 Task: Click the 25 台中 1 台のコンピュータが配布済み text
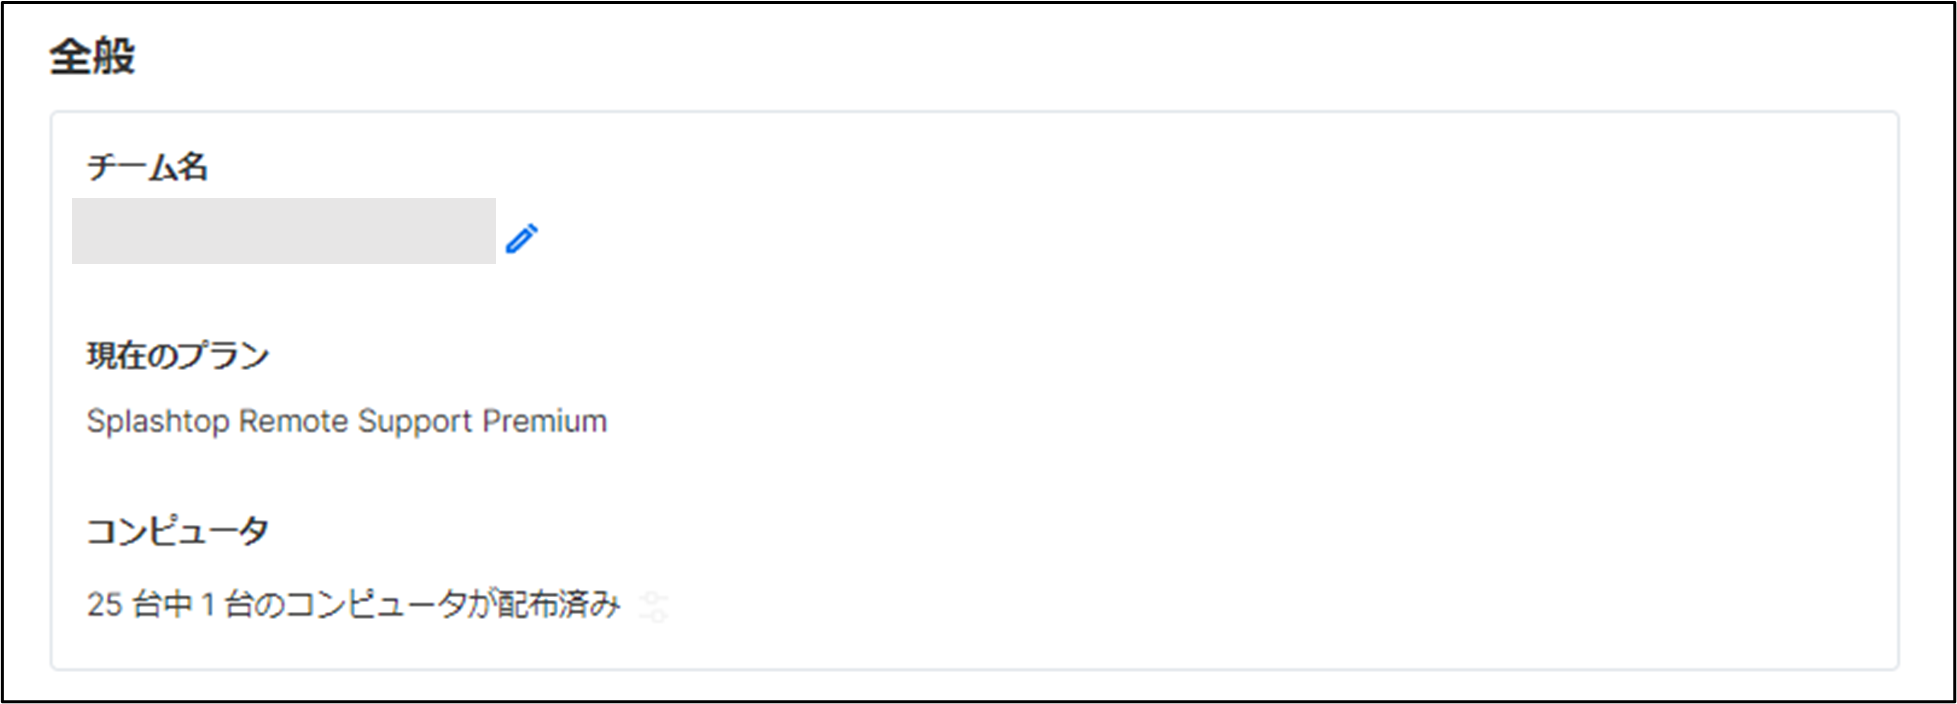(x=353, y=605)
